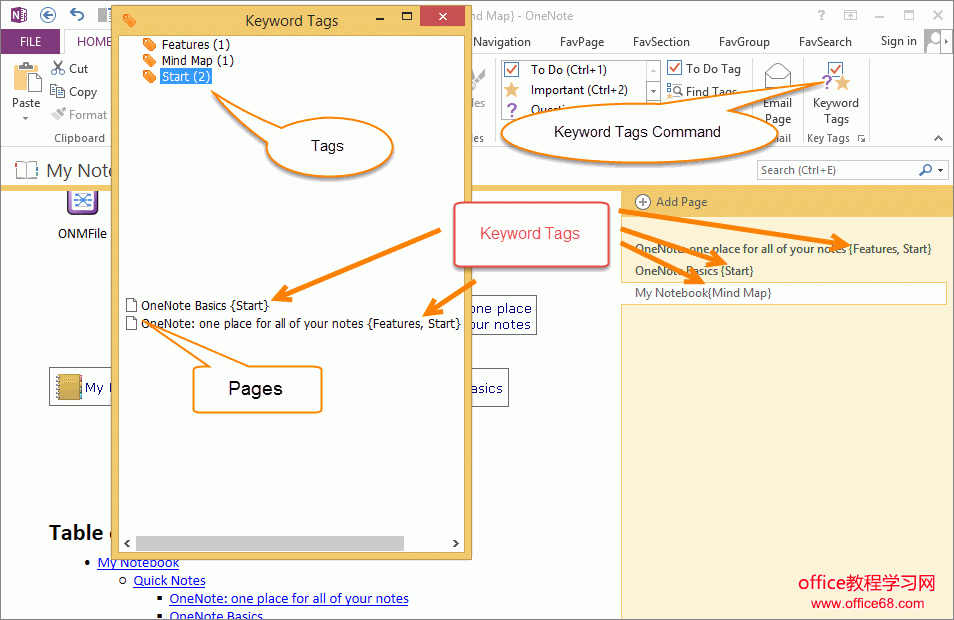The height and width of the screenshot is (620, 954).
Task: Click the OneNote application logo icon
Action: pyautogui.click(x=19, y=15)
